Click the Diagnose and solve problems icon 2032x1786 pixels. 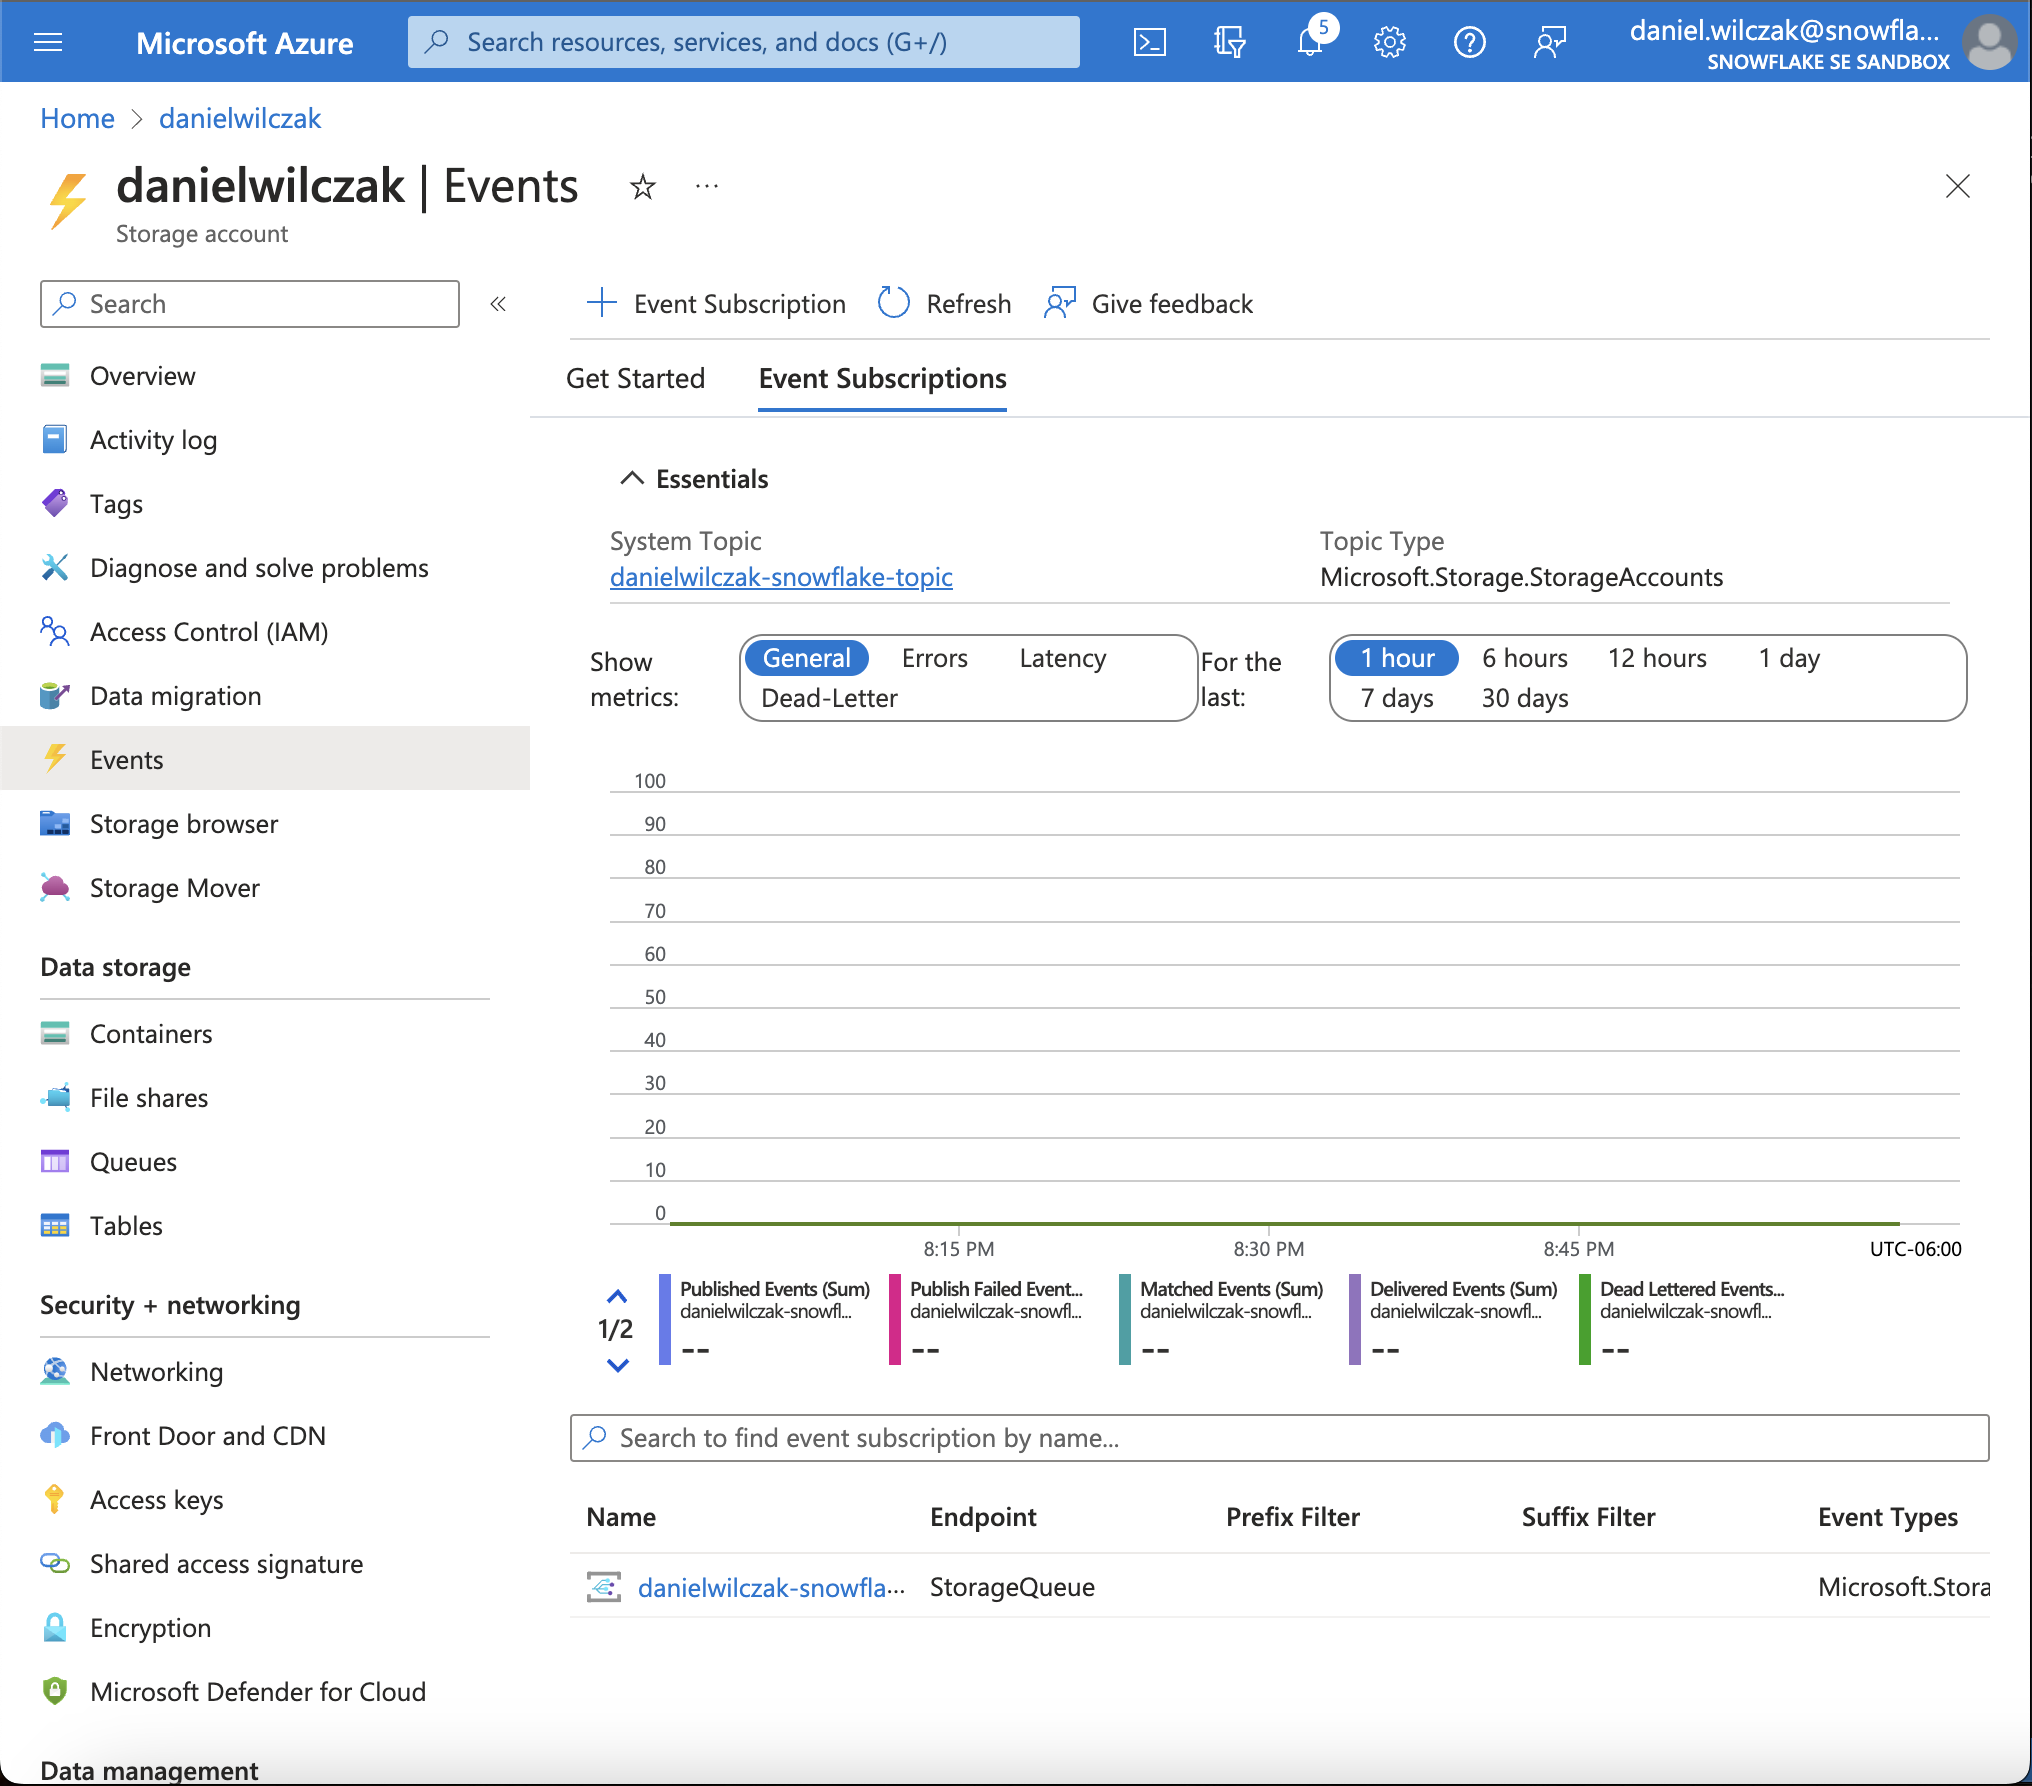[x=55, y=567]
